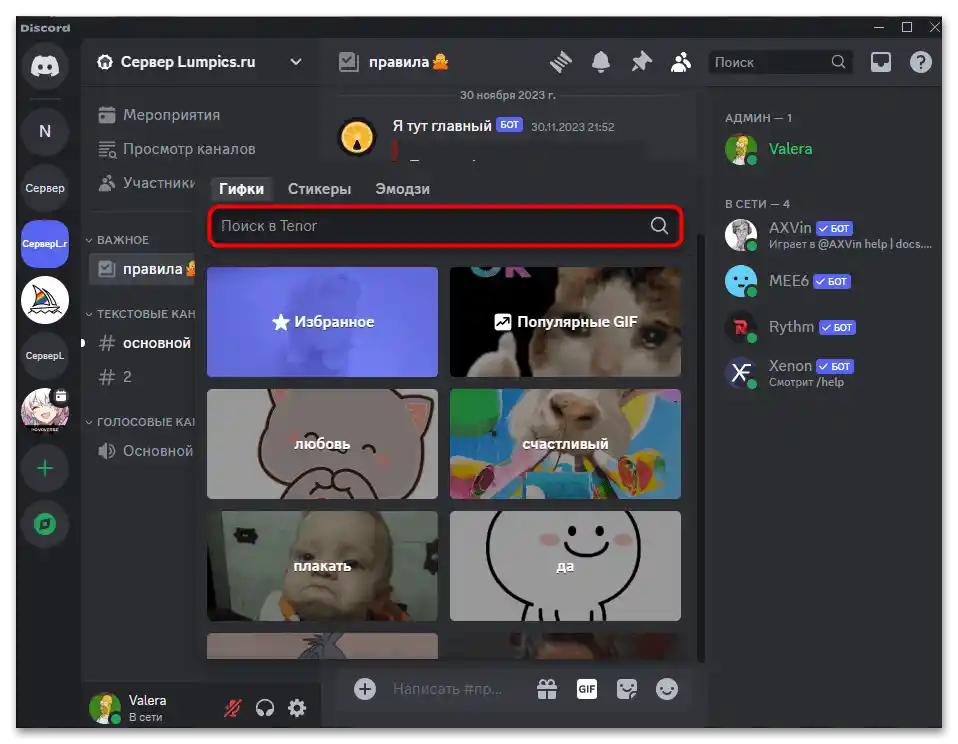This screenshot has height=744, width=958.
Task: Open the emoji smiley picker icon
Action: point(667,689)
